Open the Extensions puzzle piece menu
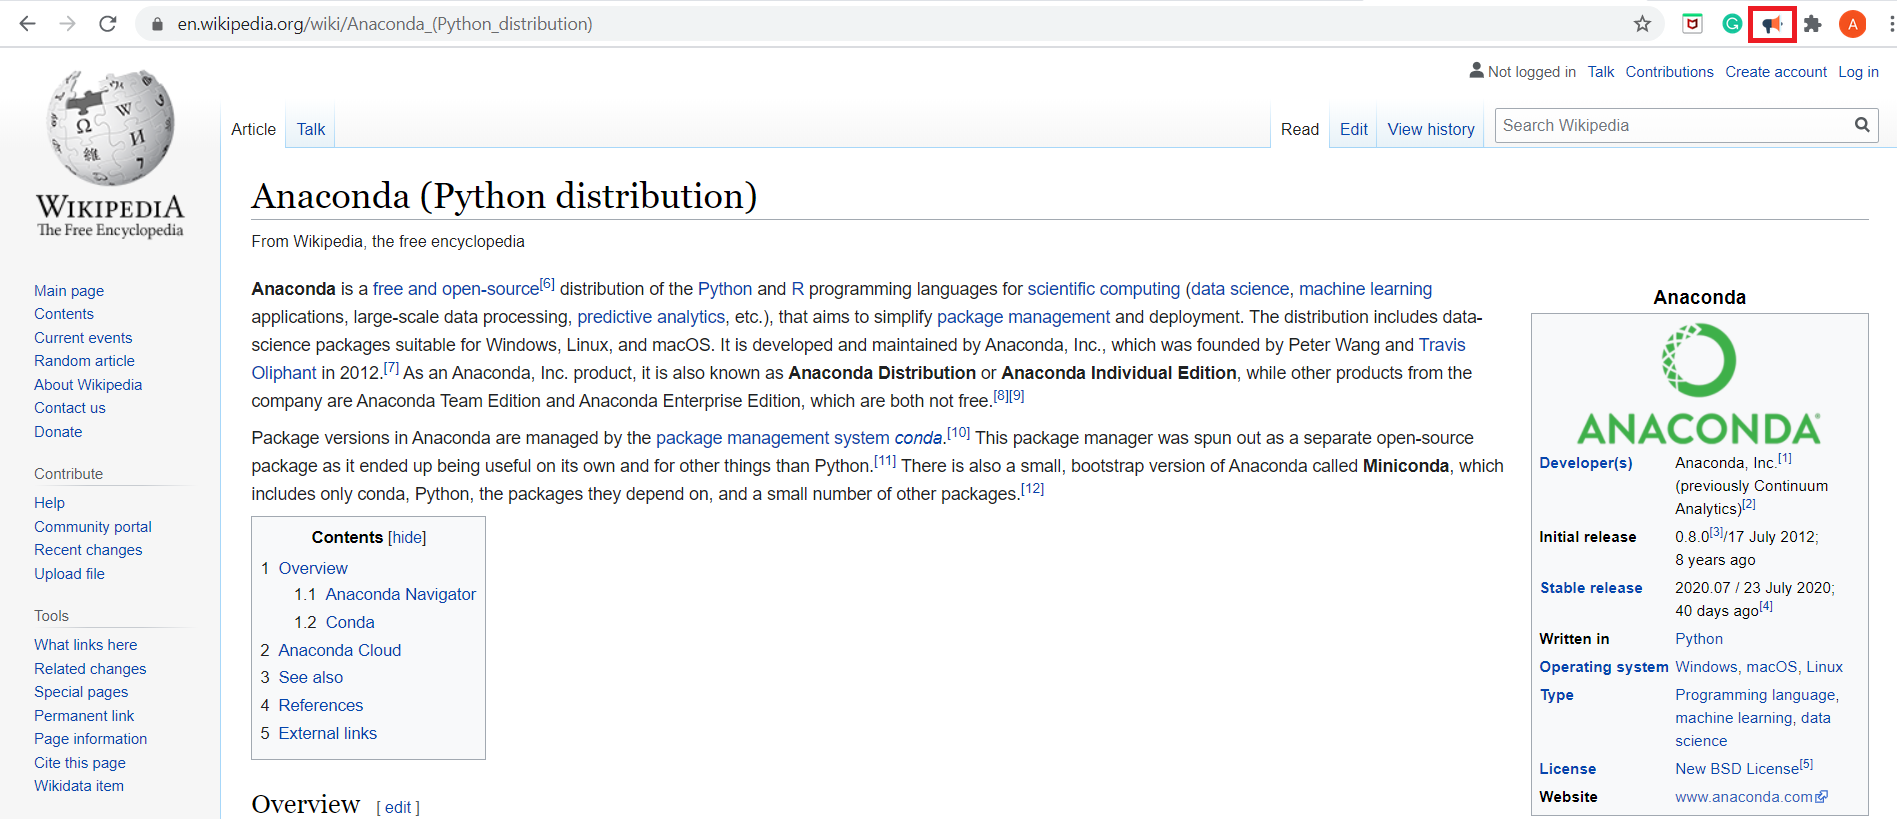1897x819 pixels. [x=1812, y=24]
